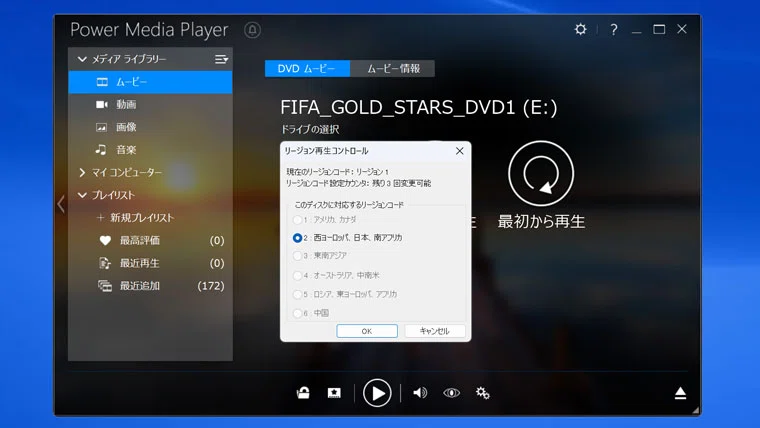Click キャンセル button in dialog
The height and width of the screenshot is (428, 760).
[435, 331]
